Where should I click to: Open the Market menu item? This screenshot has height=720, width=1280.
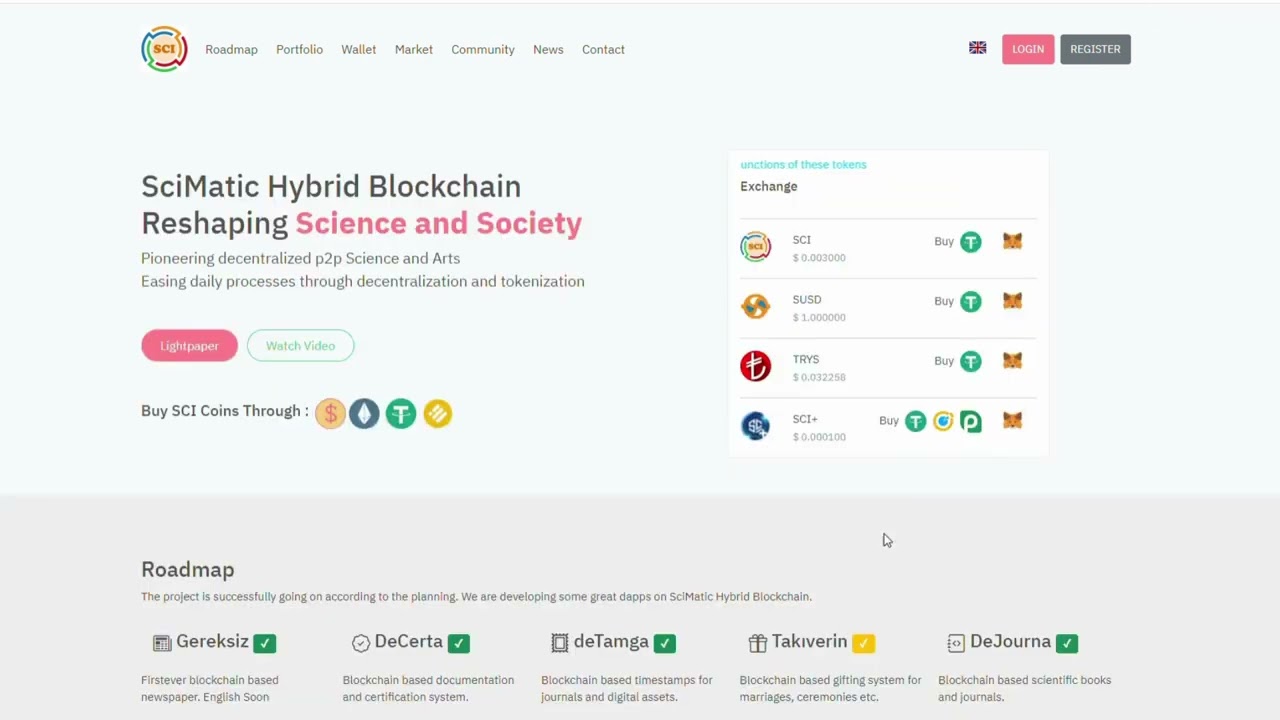tap(414, 49)
